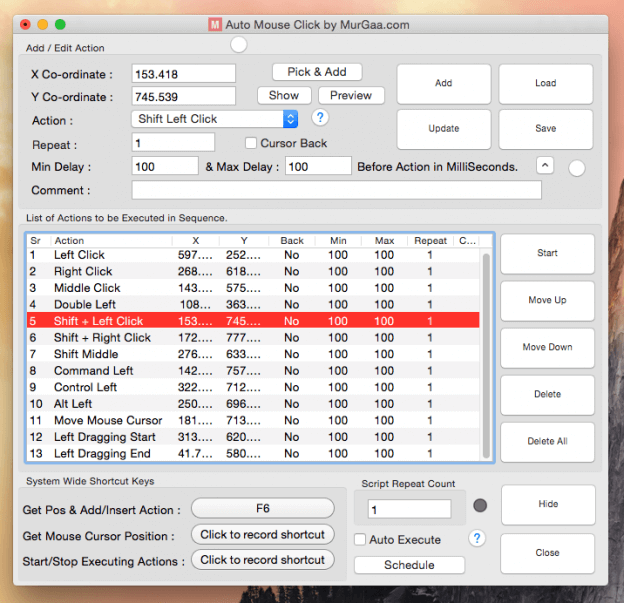The height and width of the screenshot is (603, 624).
Task: Click the Load button
Action: 546,83
